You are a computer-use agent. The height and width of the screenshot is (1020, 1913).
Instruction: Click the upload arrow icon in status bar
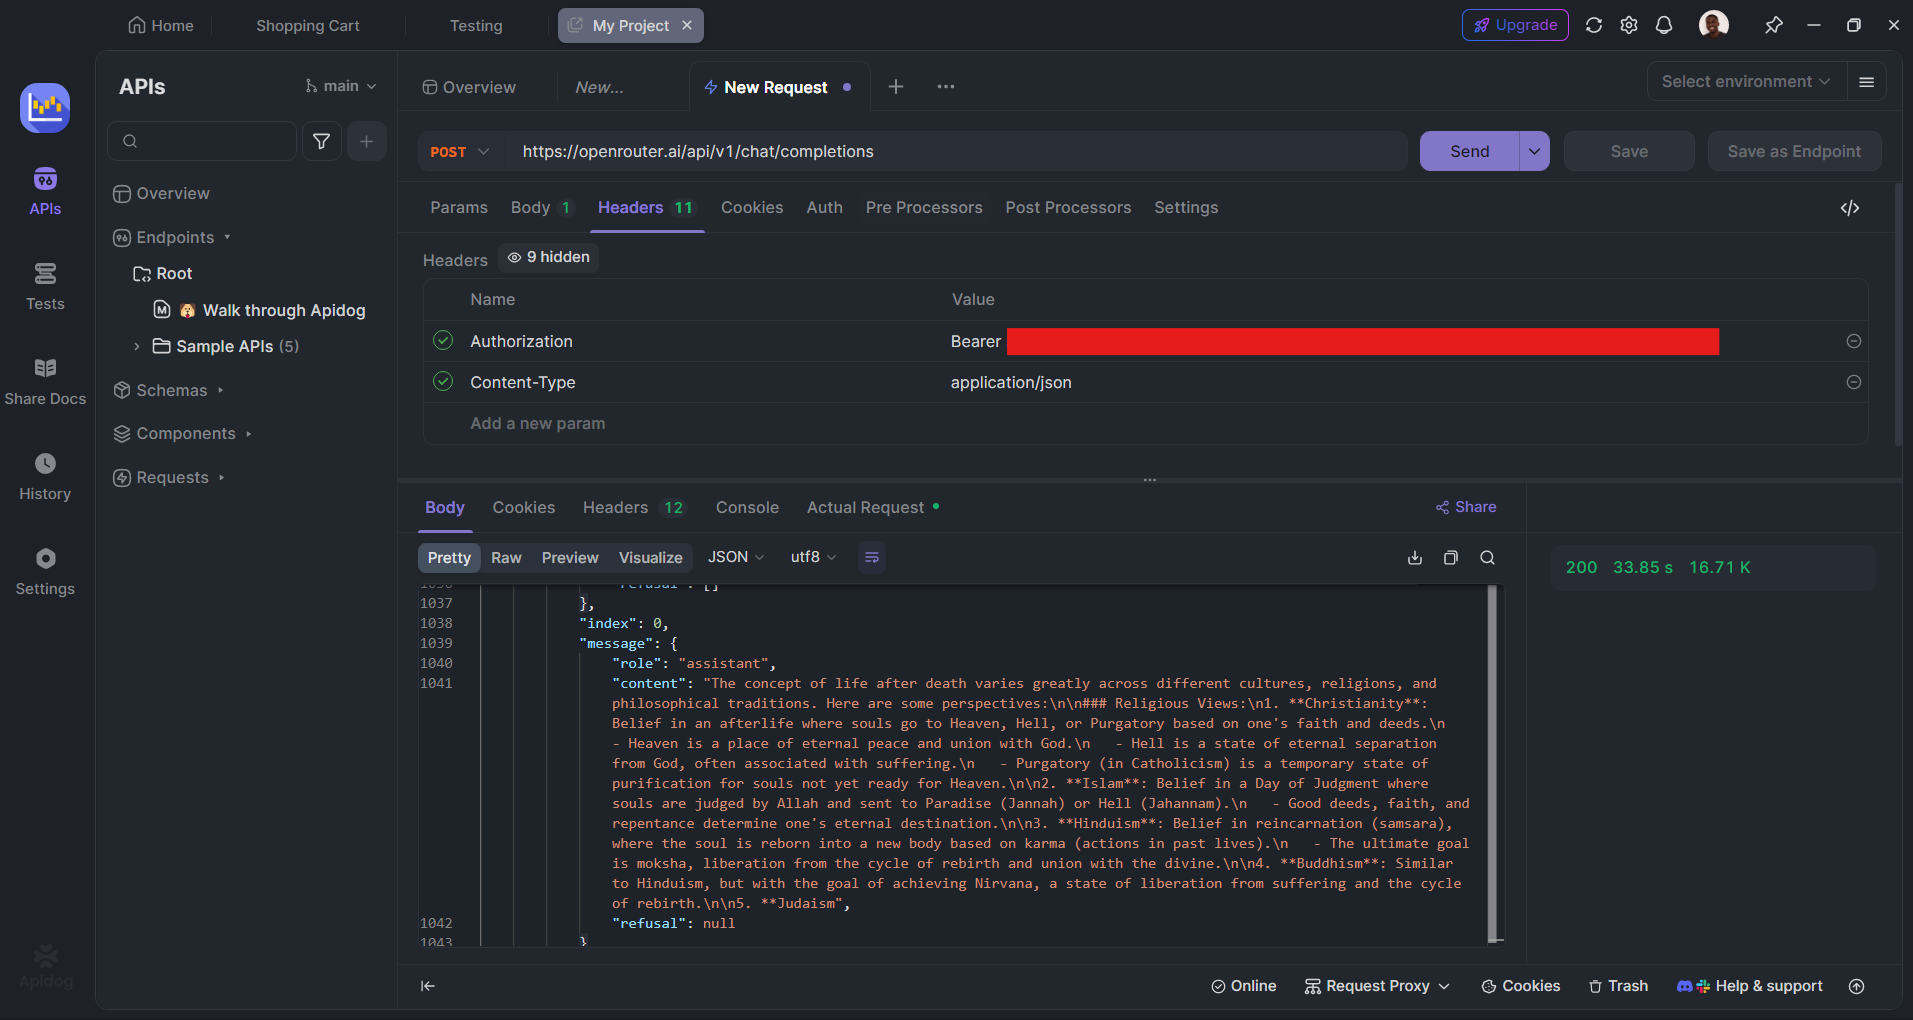pyautogui.click(x=1856, y=986)
